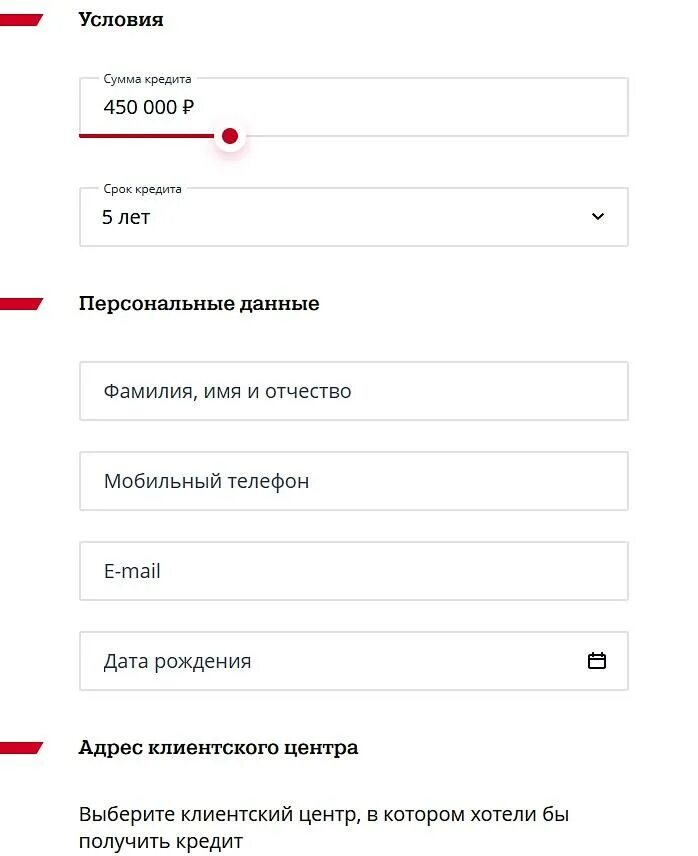Click the "Персональные данные" section heading
Viewport: 698px width, 856px height.
tap(199, 304)
